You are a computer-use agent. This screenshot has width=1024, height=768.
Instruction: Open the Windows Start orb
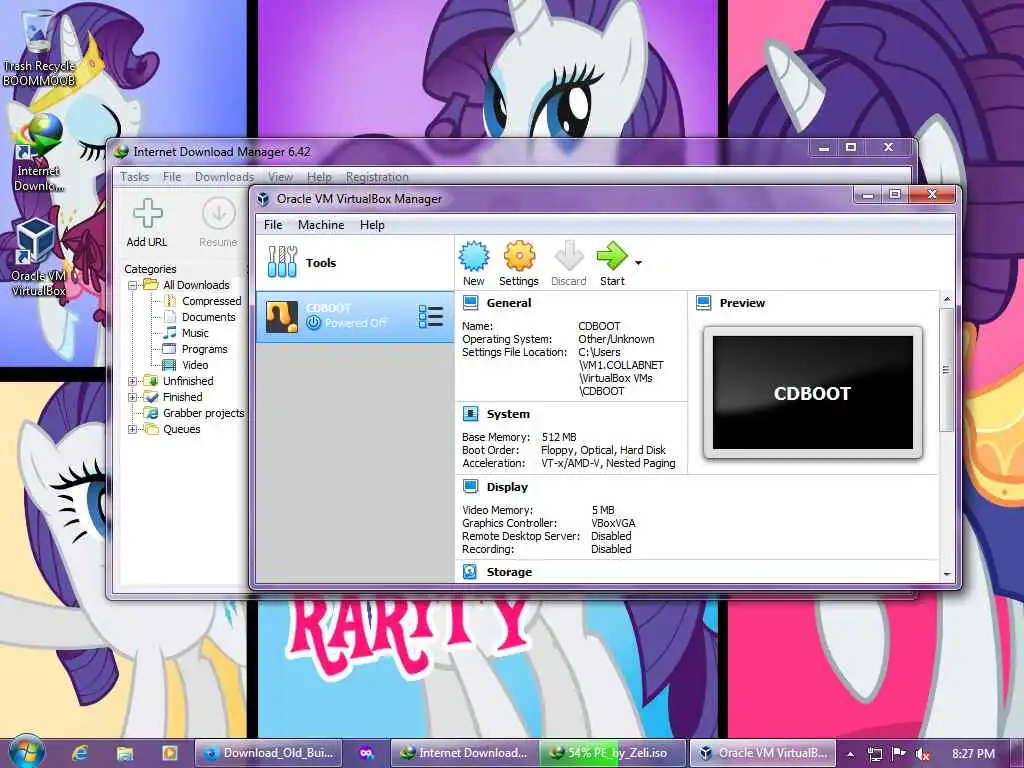pyautogui.click(x=25, y=752)
